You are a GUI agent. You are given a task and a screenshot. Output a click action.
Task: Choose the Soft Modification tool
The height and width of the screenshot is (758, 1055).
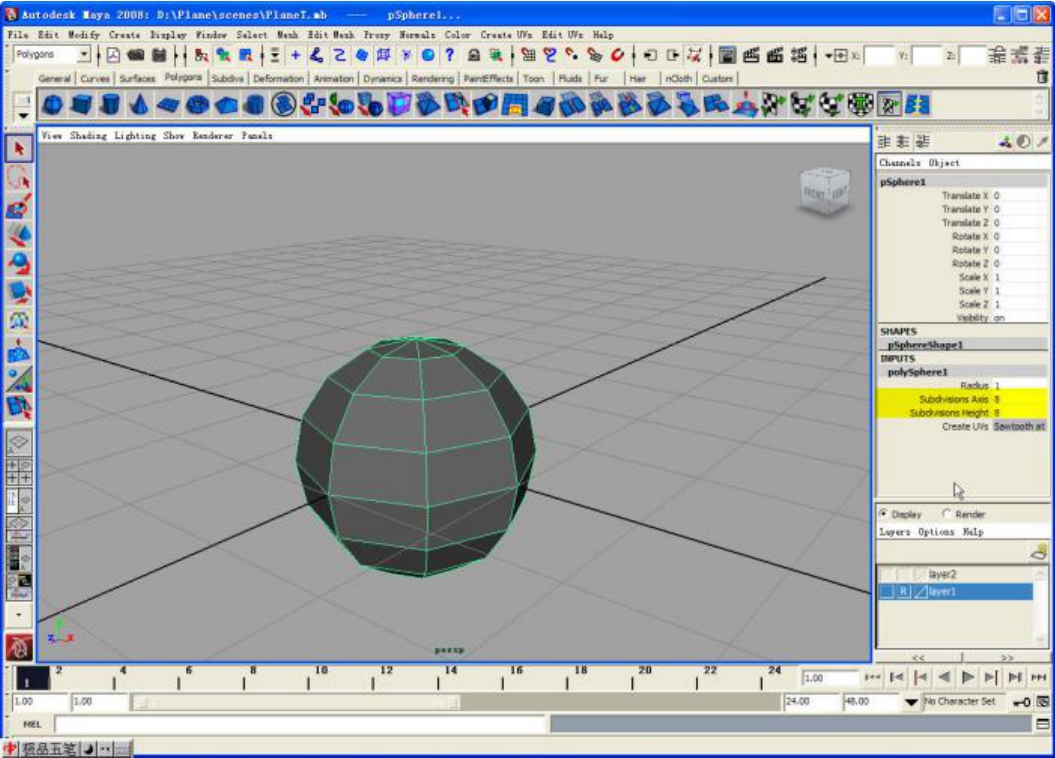(19, 350)
